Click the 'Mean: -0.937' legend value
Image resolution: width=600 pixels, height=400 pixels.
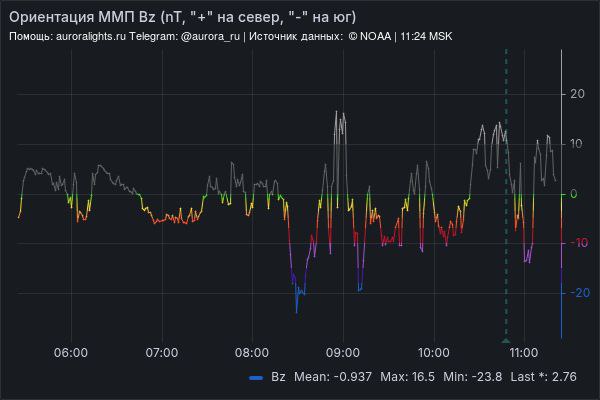click(x=333, y=377)
